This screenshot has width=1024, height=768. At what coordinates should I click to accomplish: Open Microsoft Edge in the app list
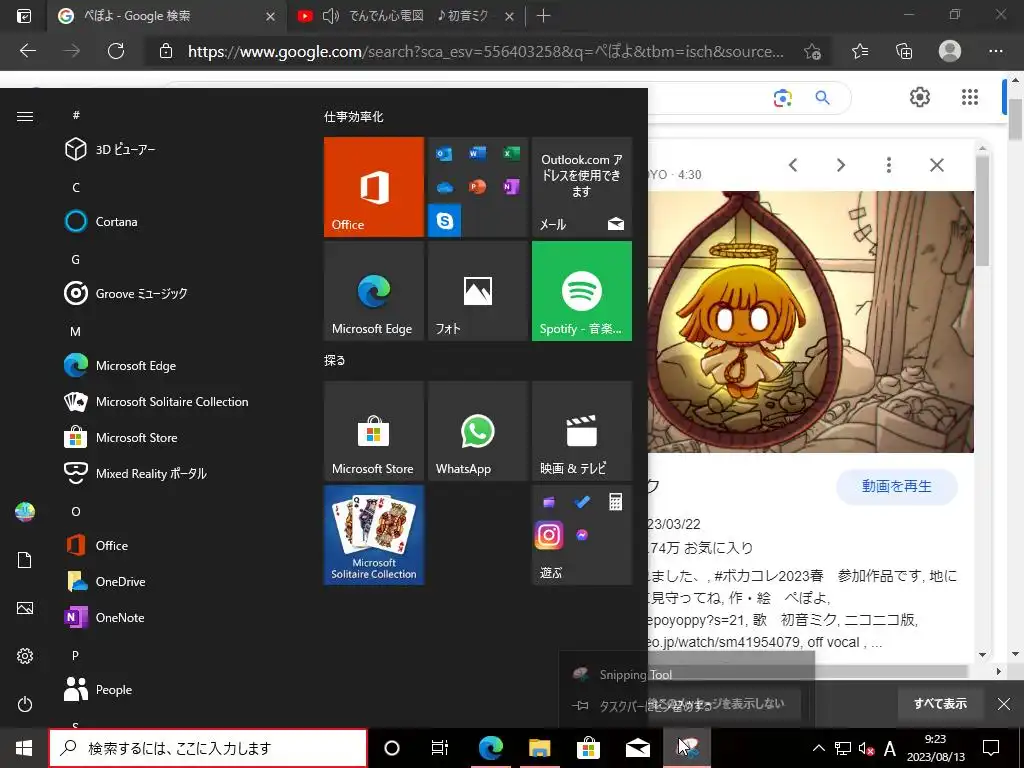176,365
